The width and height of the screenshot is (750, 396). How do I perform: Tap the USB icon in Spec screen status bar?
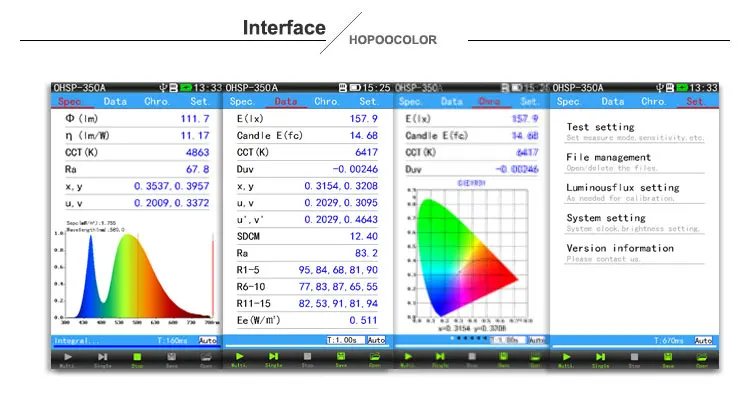click(163, 88)
